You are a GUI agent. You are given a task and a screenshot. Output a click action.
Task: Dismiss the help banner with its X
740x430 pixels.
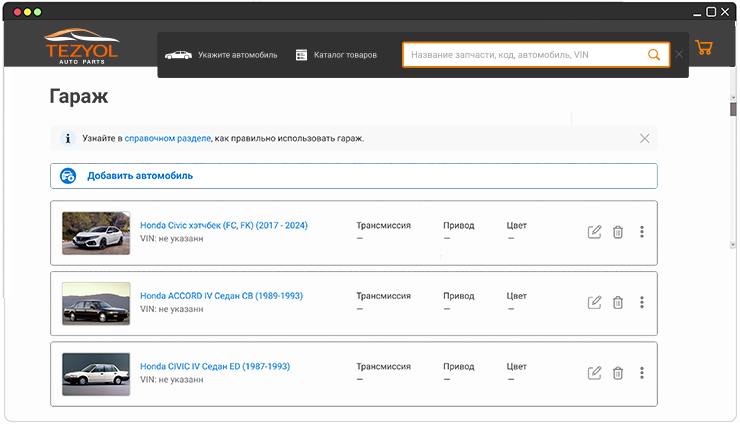[644, 138]
